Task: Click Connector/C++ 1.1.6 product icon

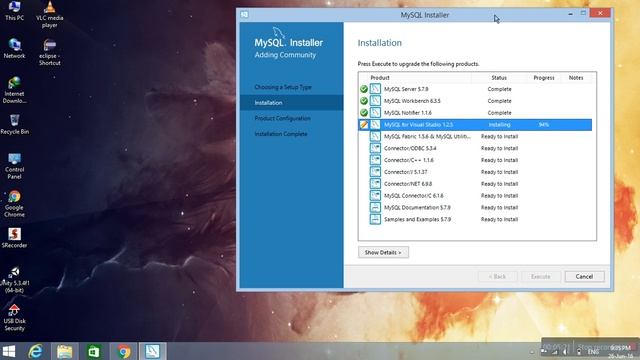Action: (375, 160)
